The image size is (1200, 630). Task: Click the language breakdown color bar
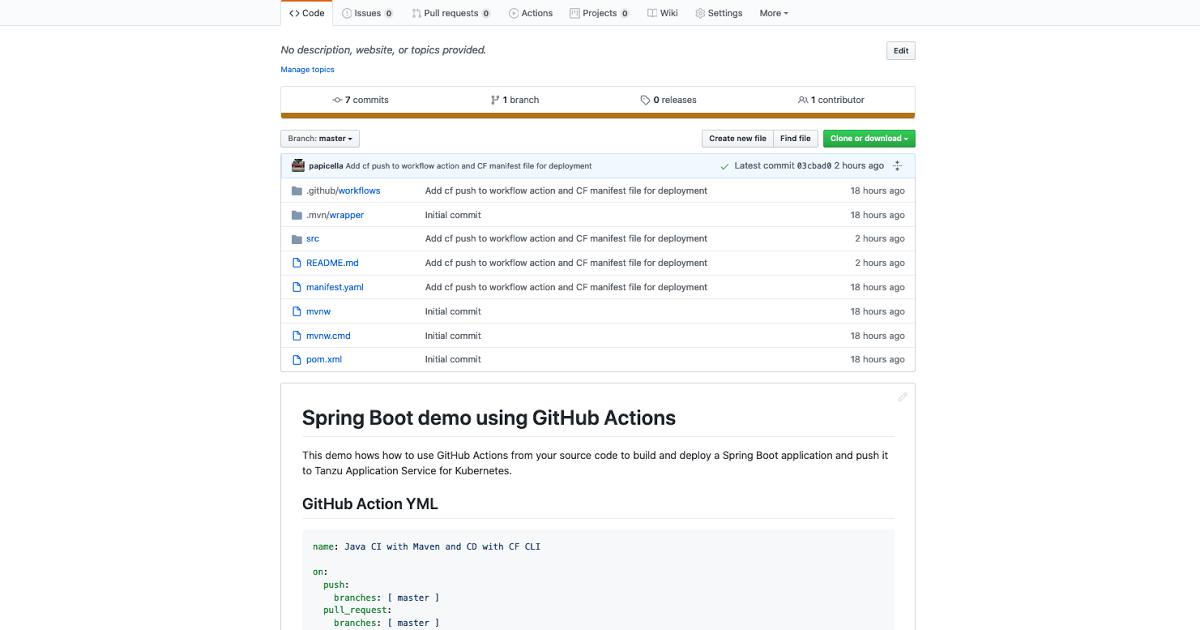pyautogui.click(x=598, y=116)
